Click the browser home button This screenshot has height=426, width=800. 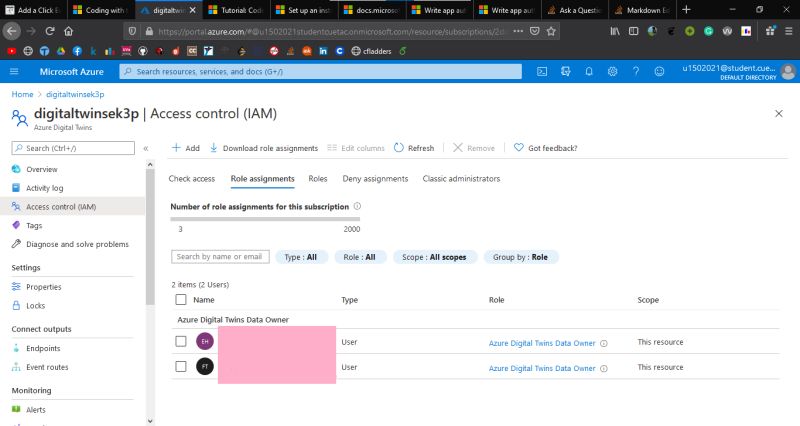pos(68,31)
